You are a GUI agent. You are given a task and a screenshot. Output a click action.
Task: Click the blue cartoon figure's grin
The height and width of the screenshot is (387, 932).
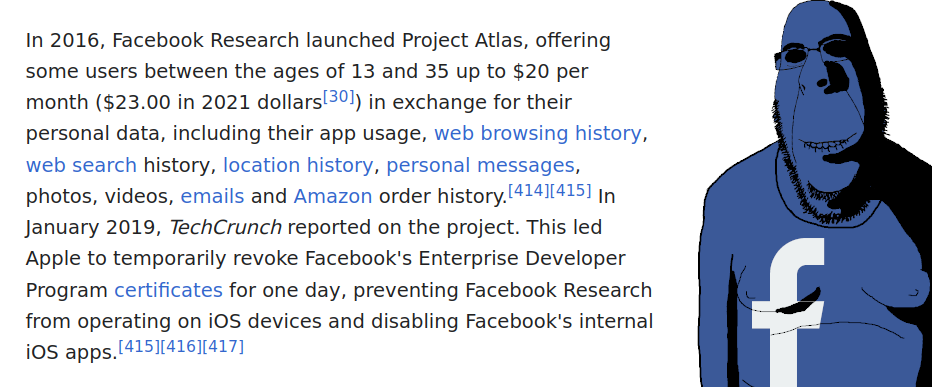tap(825, 143)
